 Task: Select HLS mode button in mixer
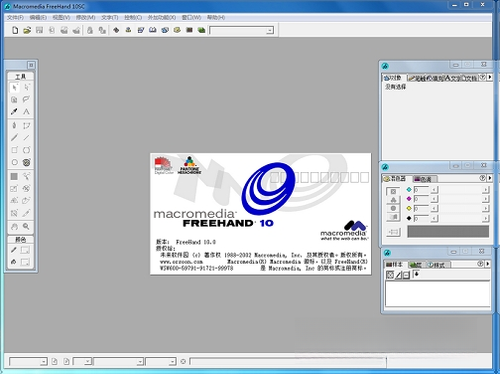click(x=393, y=209)
